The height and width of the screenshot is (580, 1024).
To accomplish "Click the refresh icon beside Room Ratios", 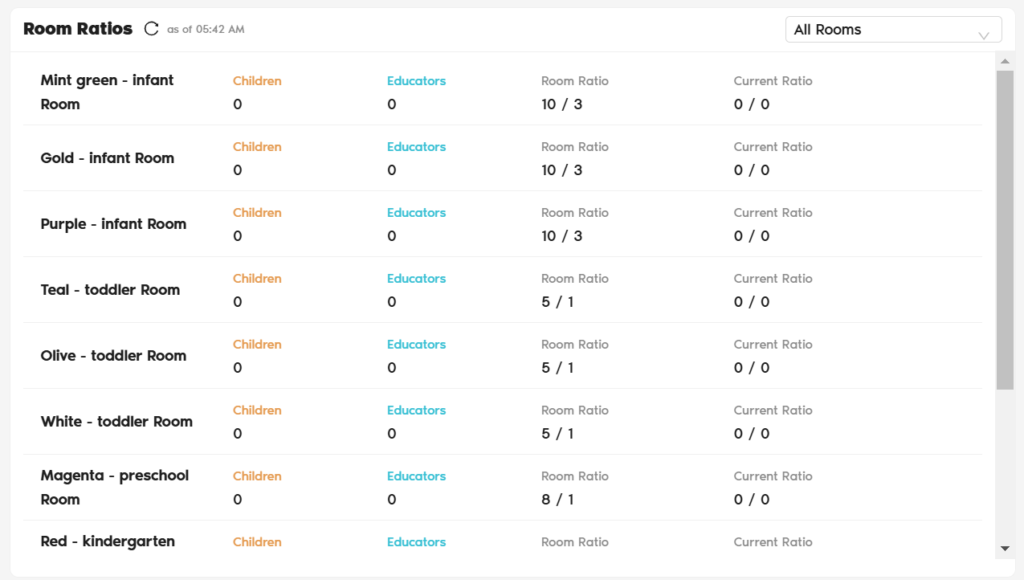I will click(151, 29).
